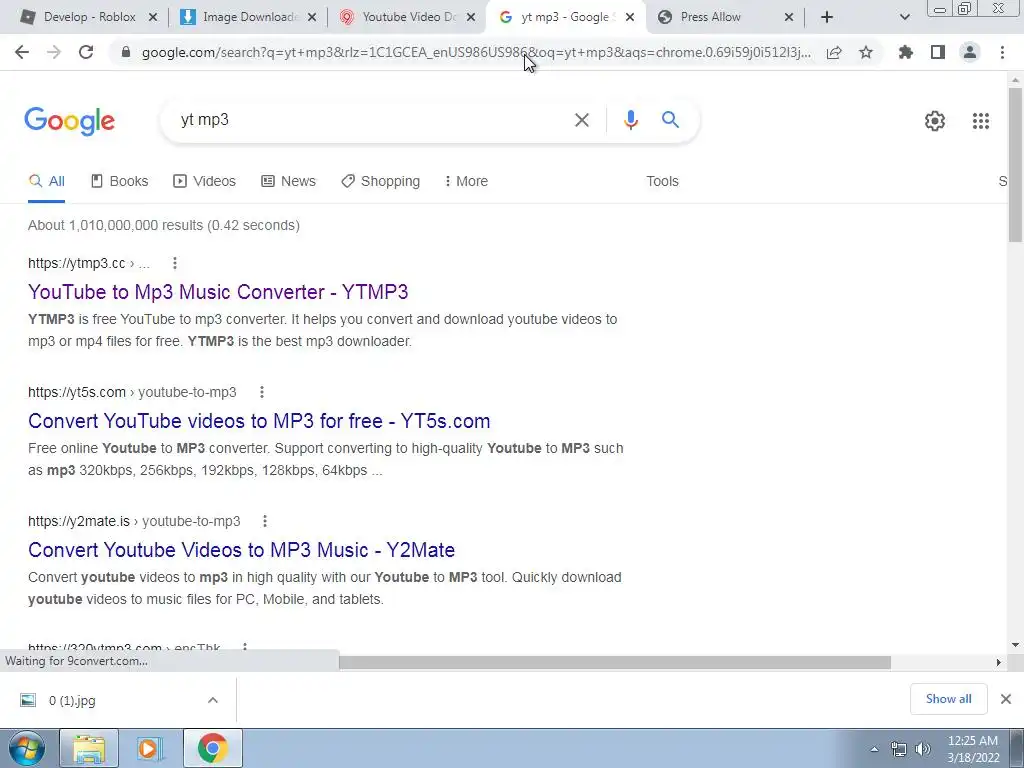This screenshot has width=1024, height=768.
Task: Select the Books search filter
Action: (120, 182)
